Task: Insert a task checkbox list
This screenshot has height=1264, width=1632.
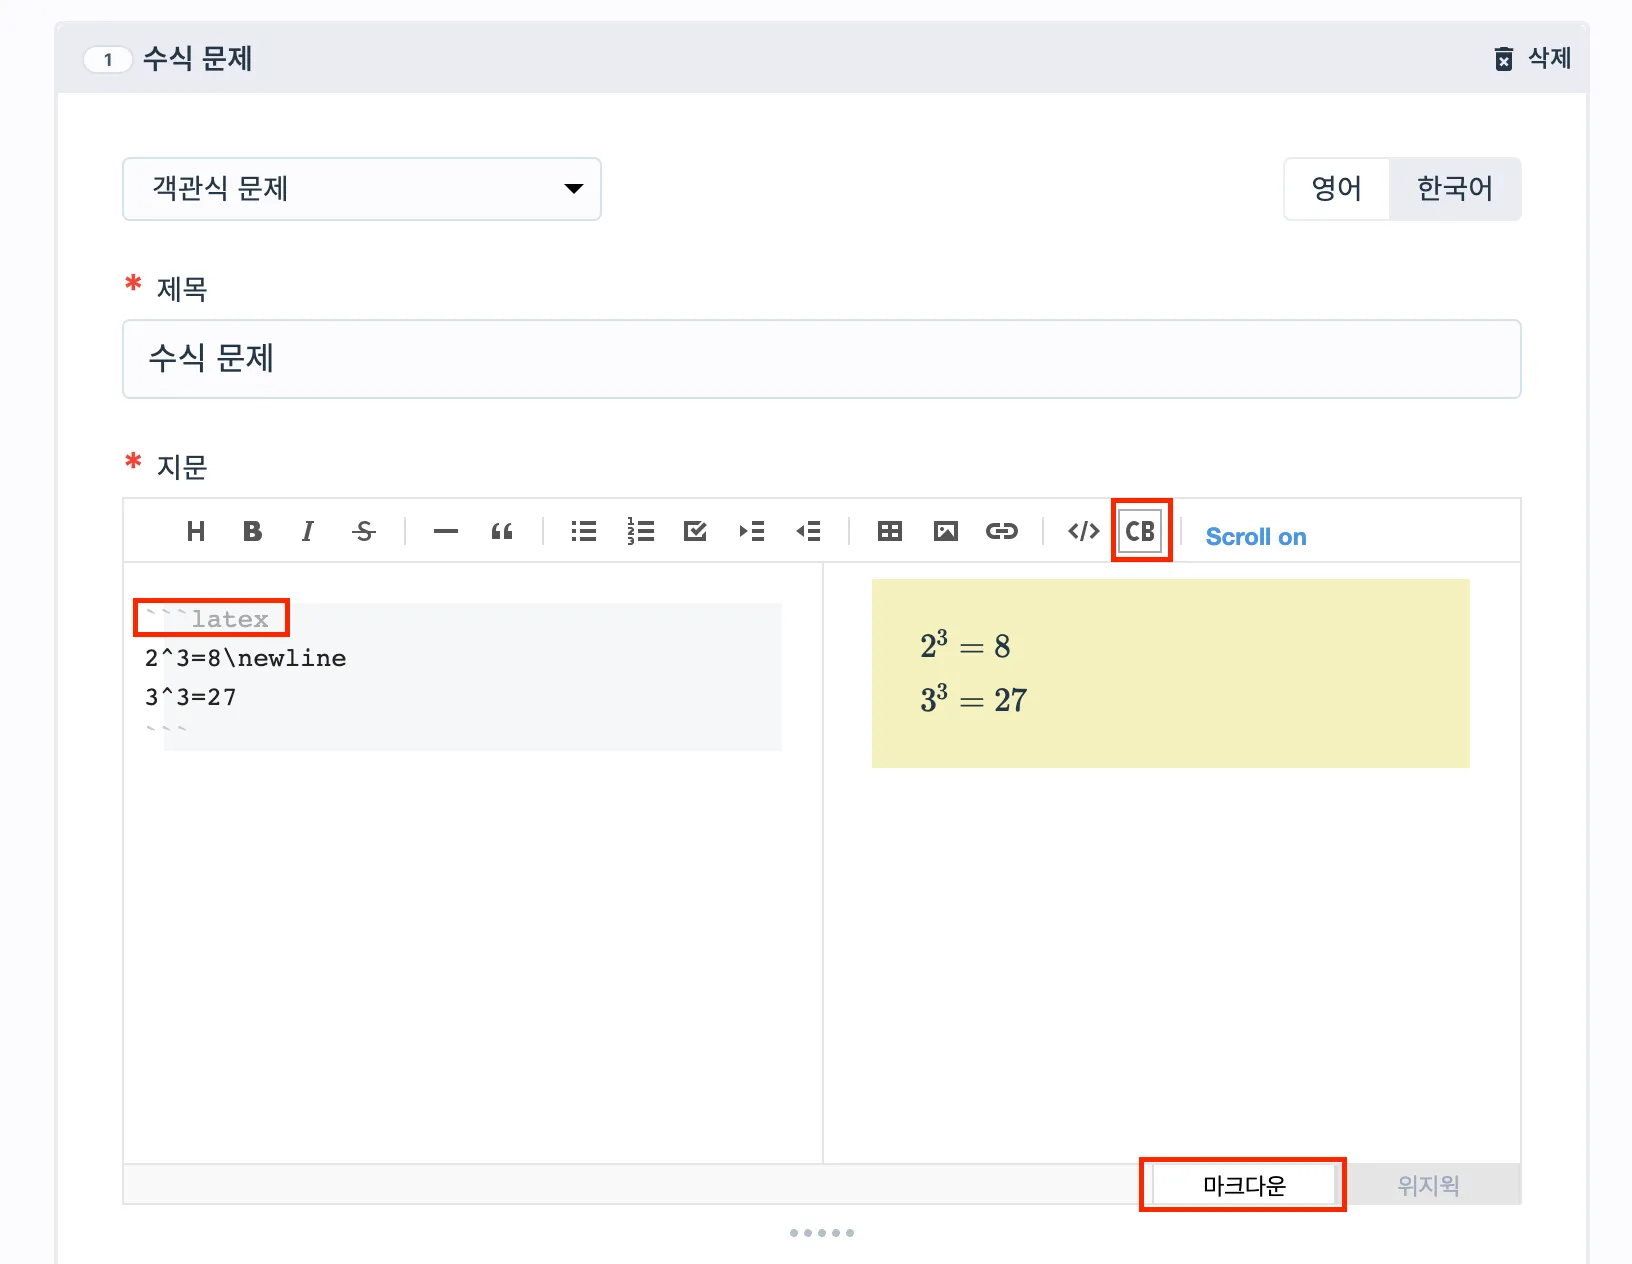Action: coord(695,531)
